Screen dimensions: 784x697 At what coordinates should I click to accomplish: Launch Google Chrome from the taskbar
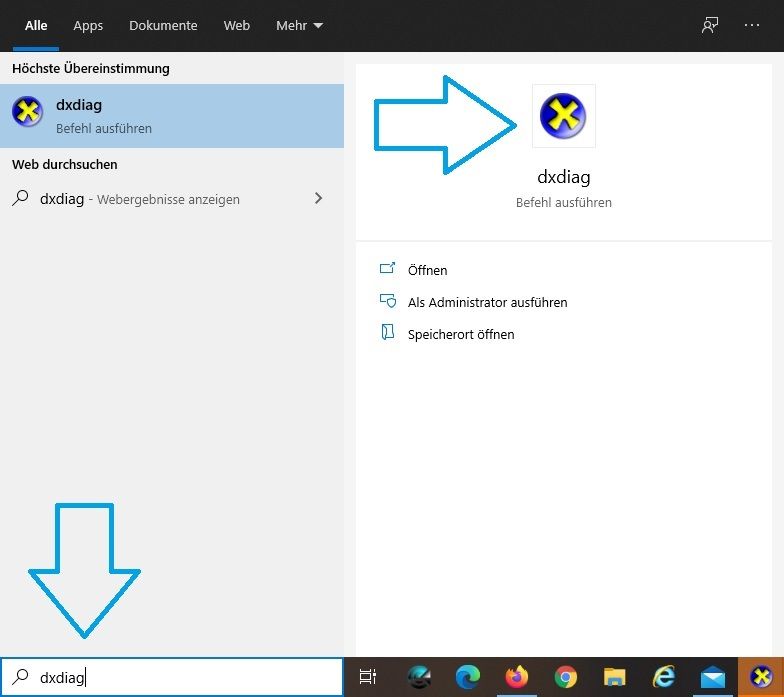(565, 677)
